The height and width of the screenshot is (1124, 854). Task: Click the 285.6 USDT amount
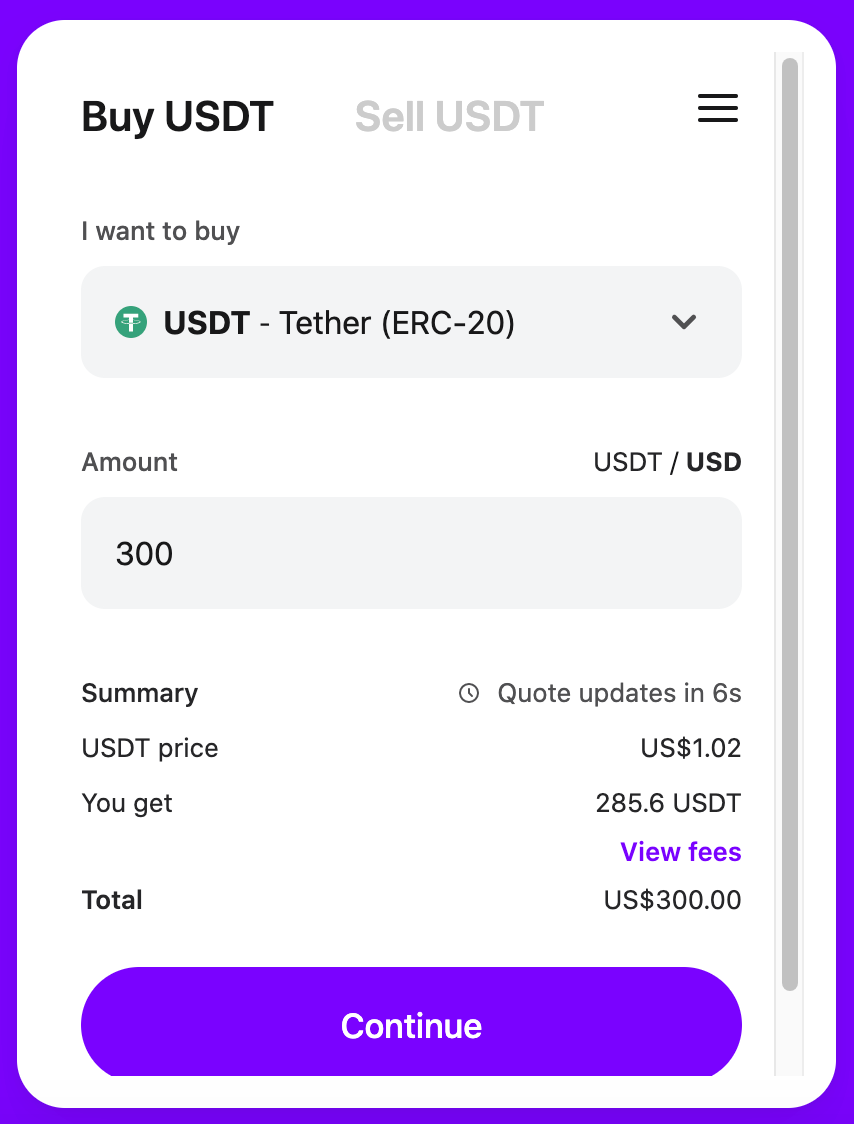(668, 804)
